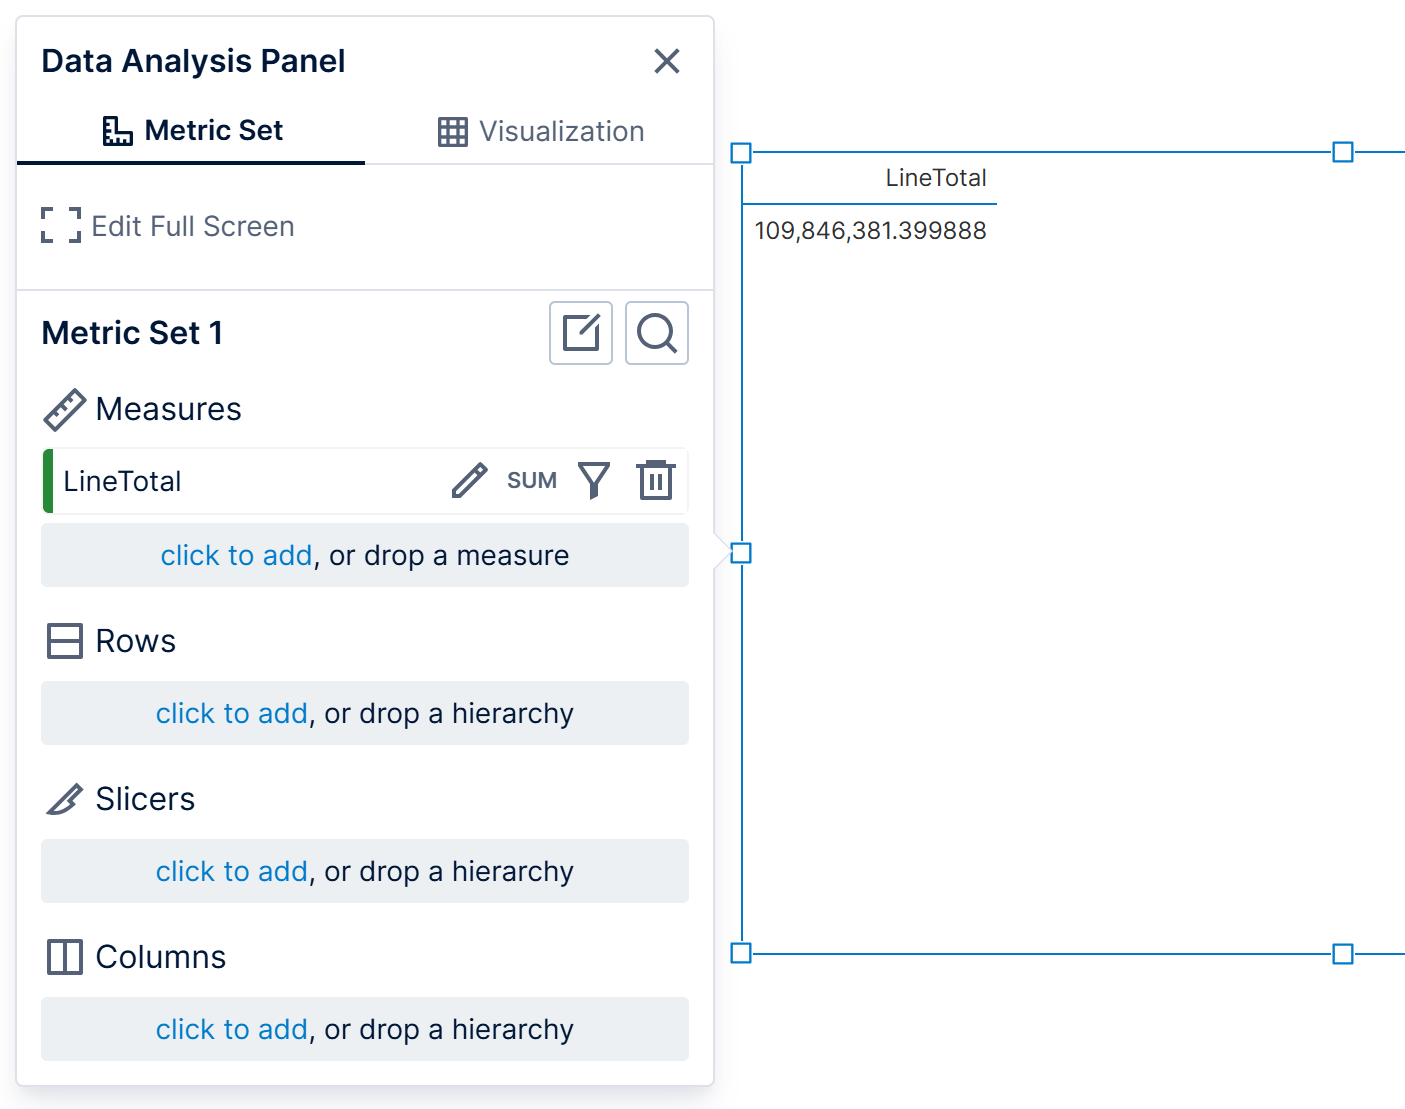Viewport: 1405px width, 1109px height.
Task: Switch to the Visualization tab
Action: pyautogui.click(x=541, y=131)
